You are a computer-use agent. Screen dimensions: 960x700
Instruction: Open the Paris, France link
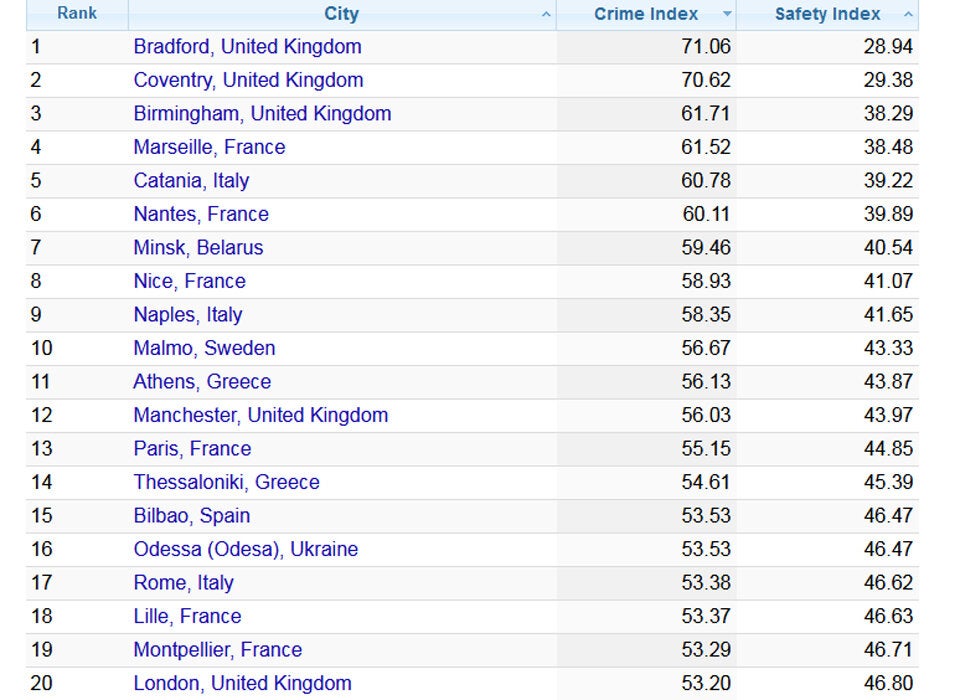click(x=192, y=449)
